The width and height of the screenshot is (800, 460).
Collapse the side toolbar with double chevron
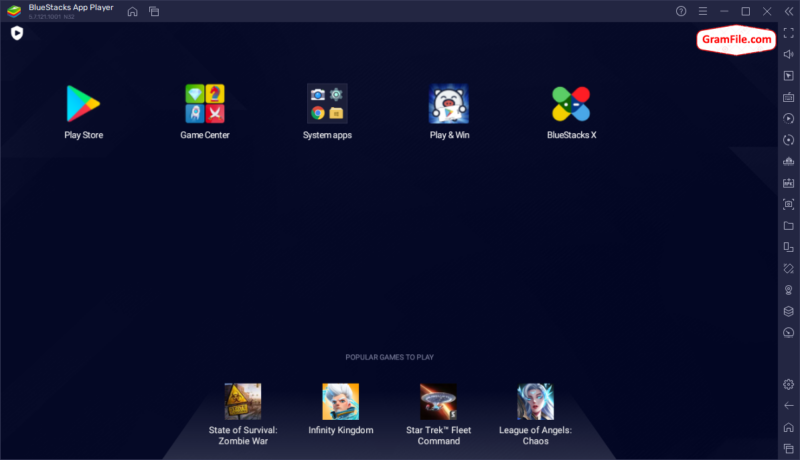(789, 11)
